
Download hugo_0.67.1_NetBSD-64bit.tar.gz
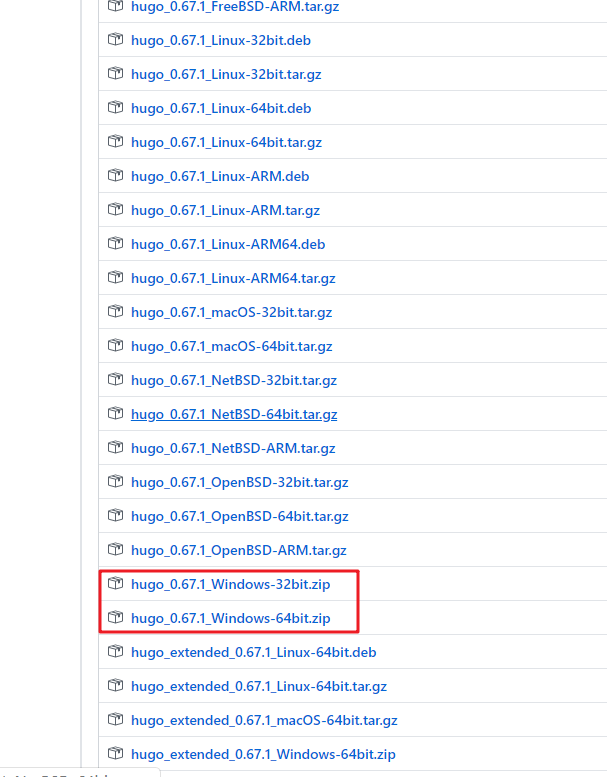click(x=234, y=414)
